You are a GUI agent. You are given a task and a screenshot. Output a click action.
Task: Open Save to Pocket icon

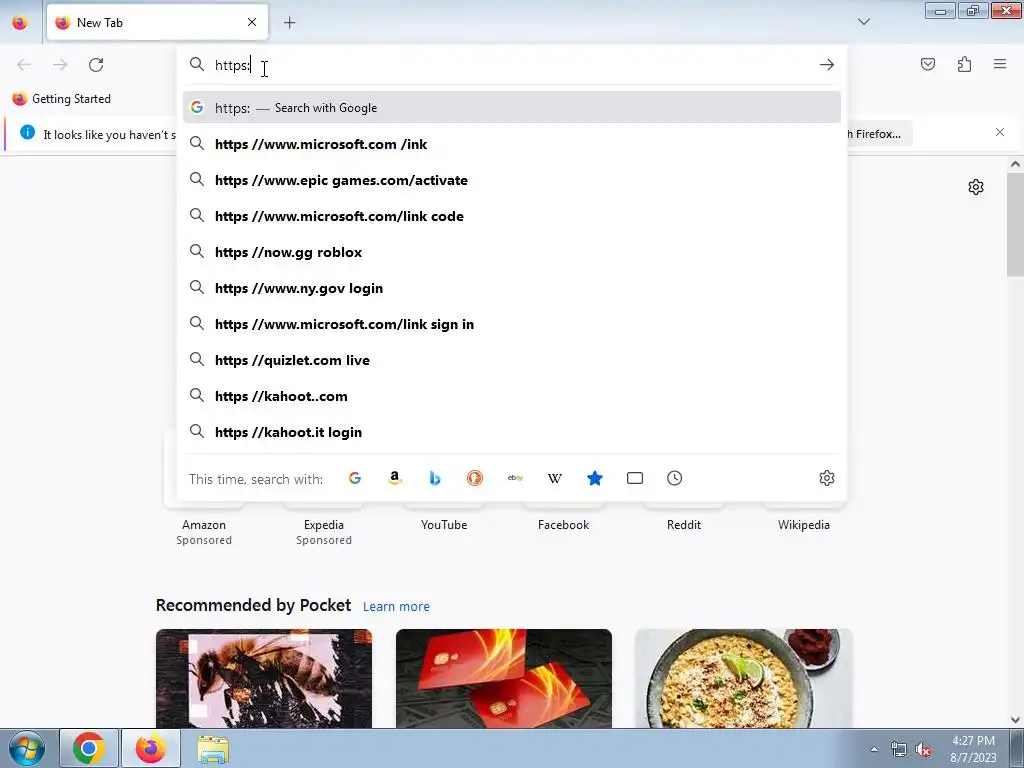click(928, 64)
